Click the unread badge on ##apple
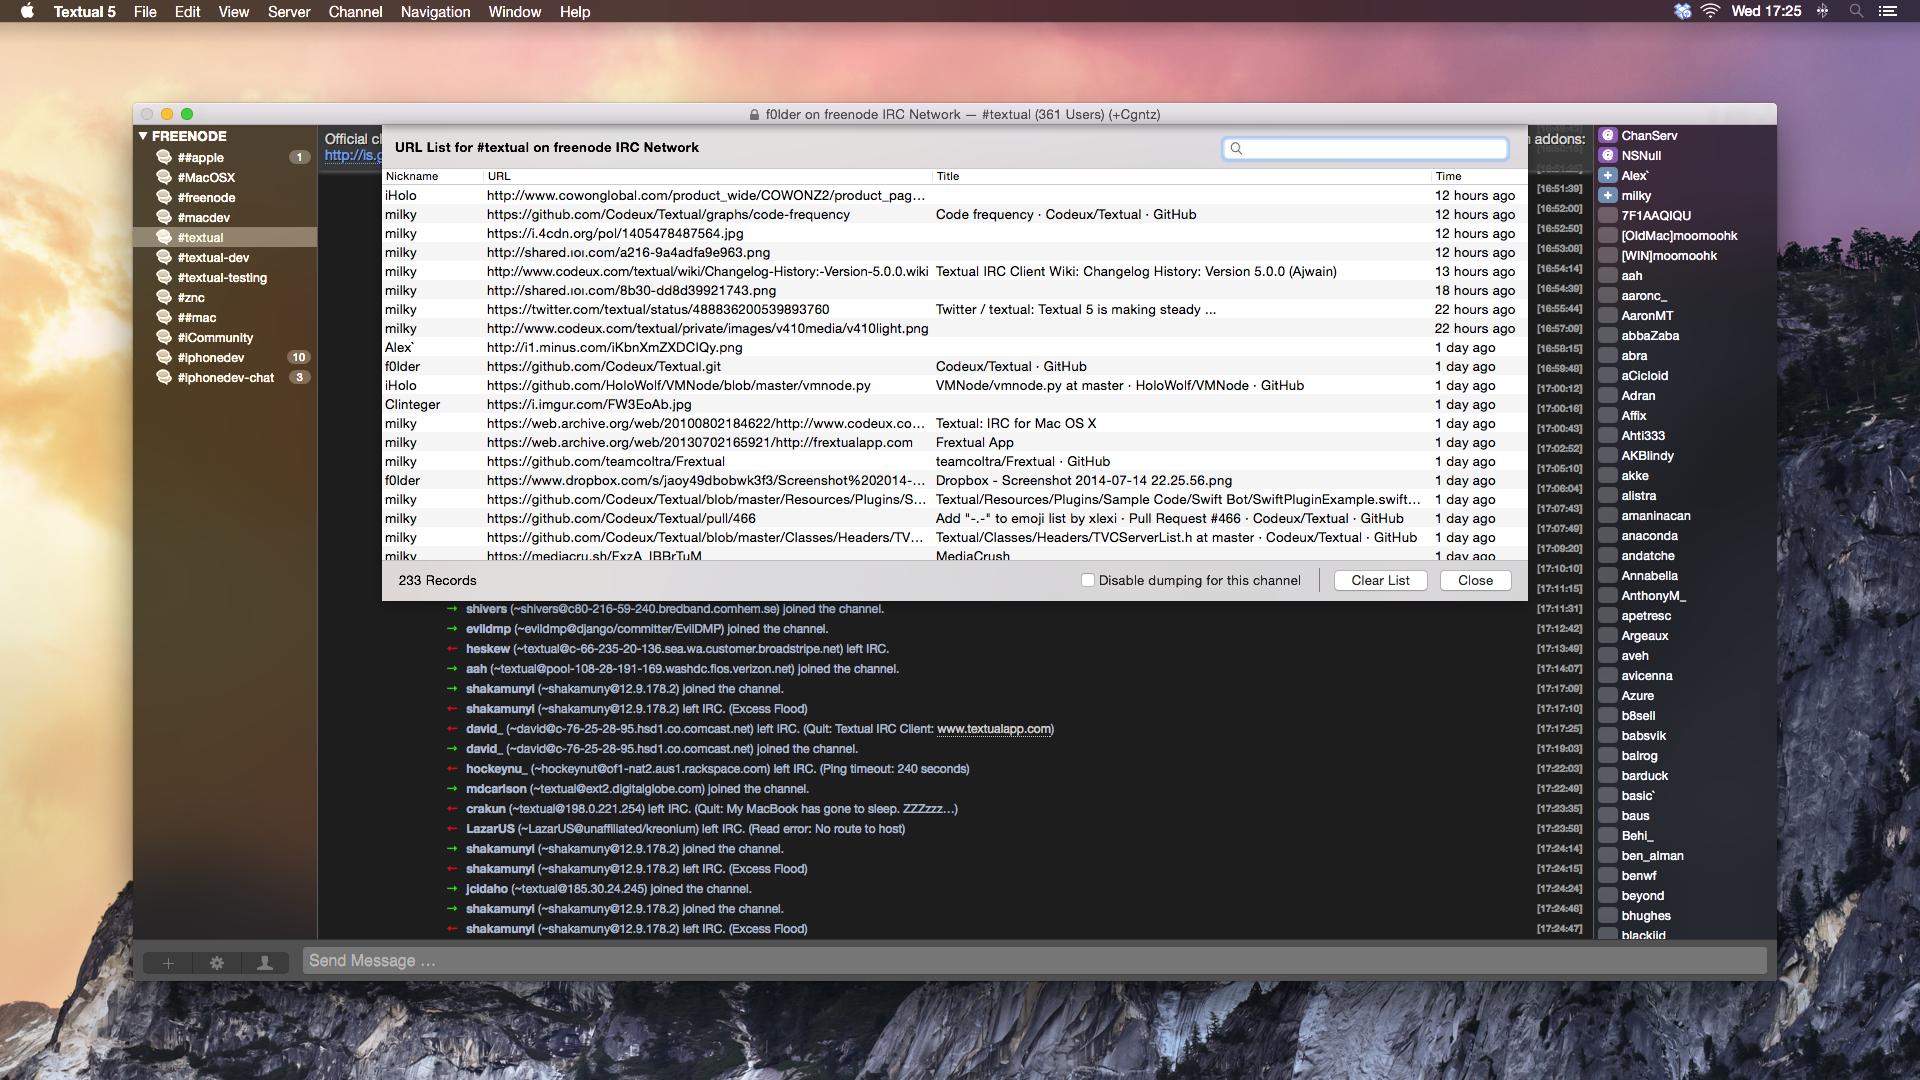 (x=299, y=157)
